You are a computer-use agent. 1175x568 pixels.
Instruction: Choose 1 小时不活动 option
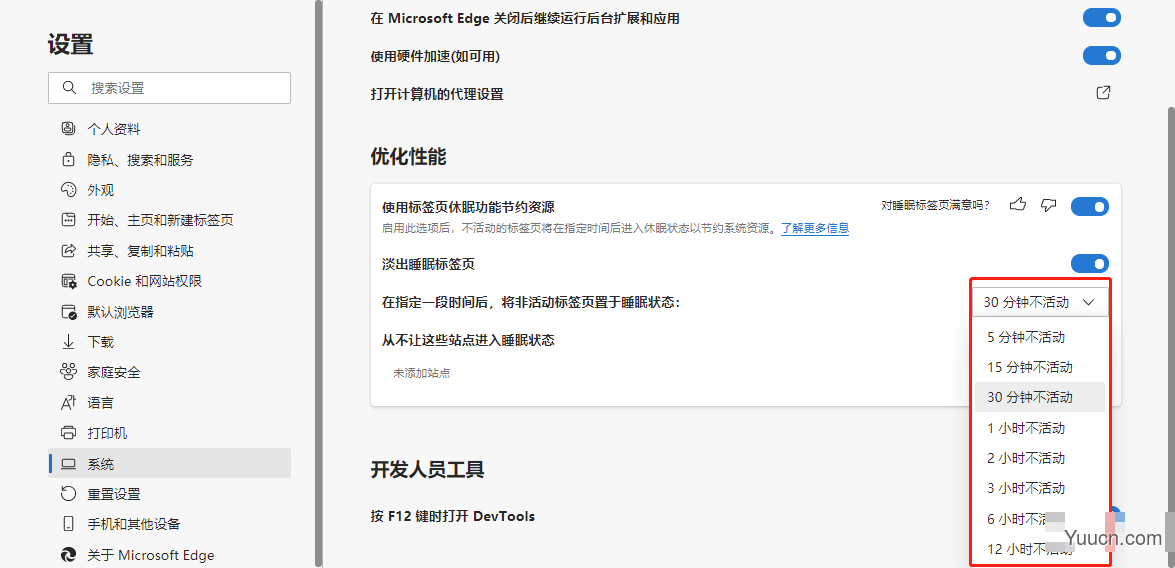(1039, 428)
